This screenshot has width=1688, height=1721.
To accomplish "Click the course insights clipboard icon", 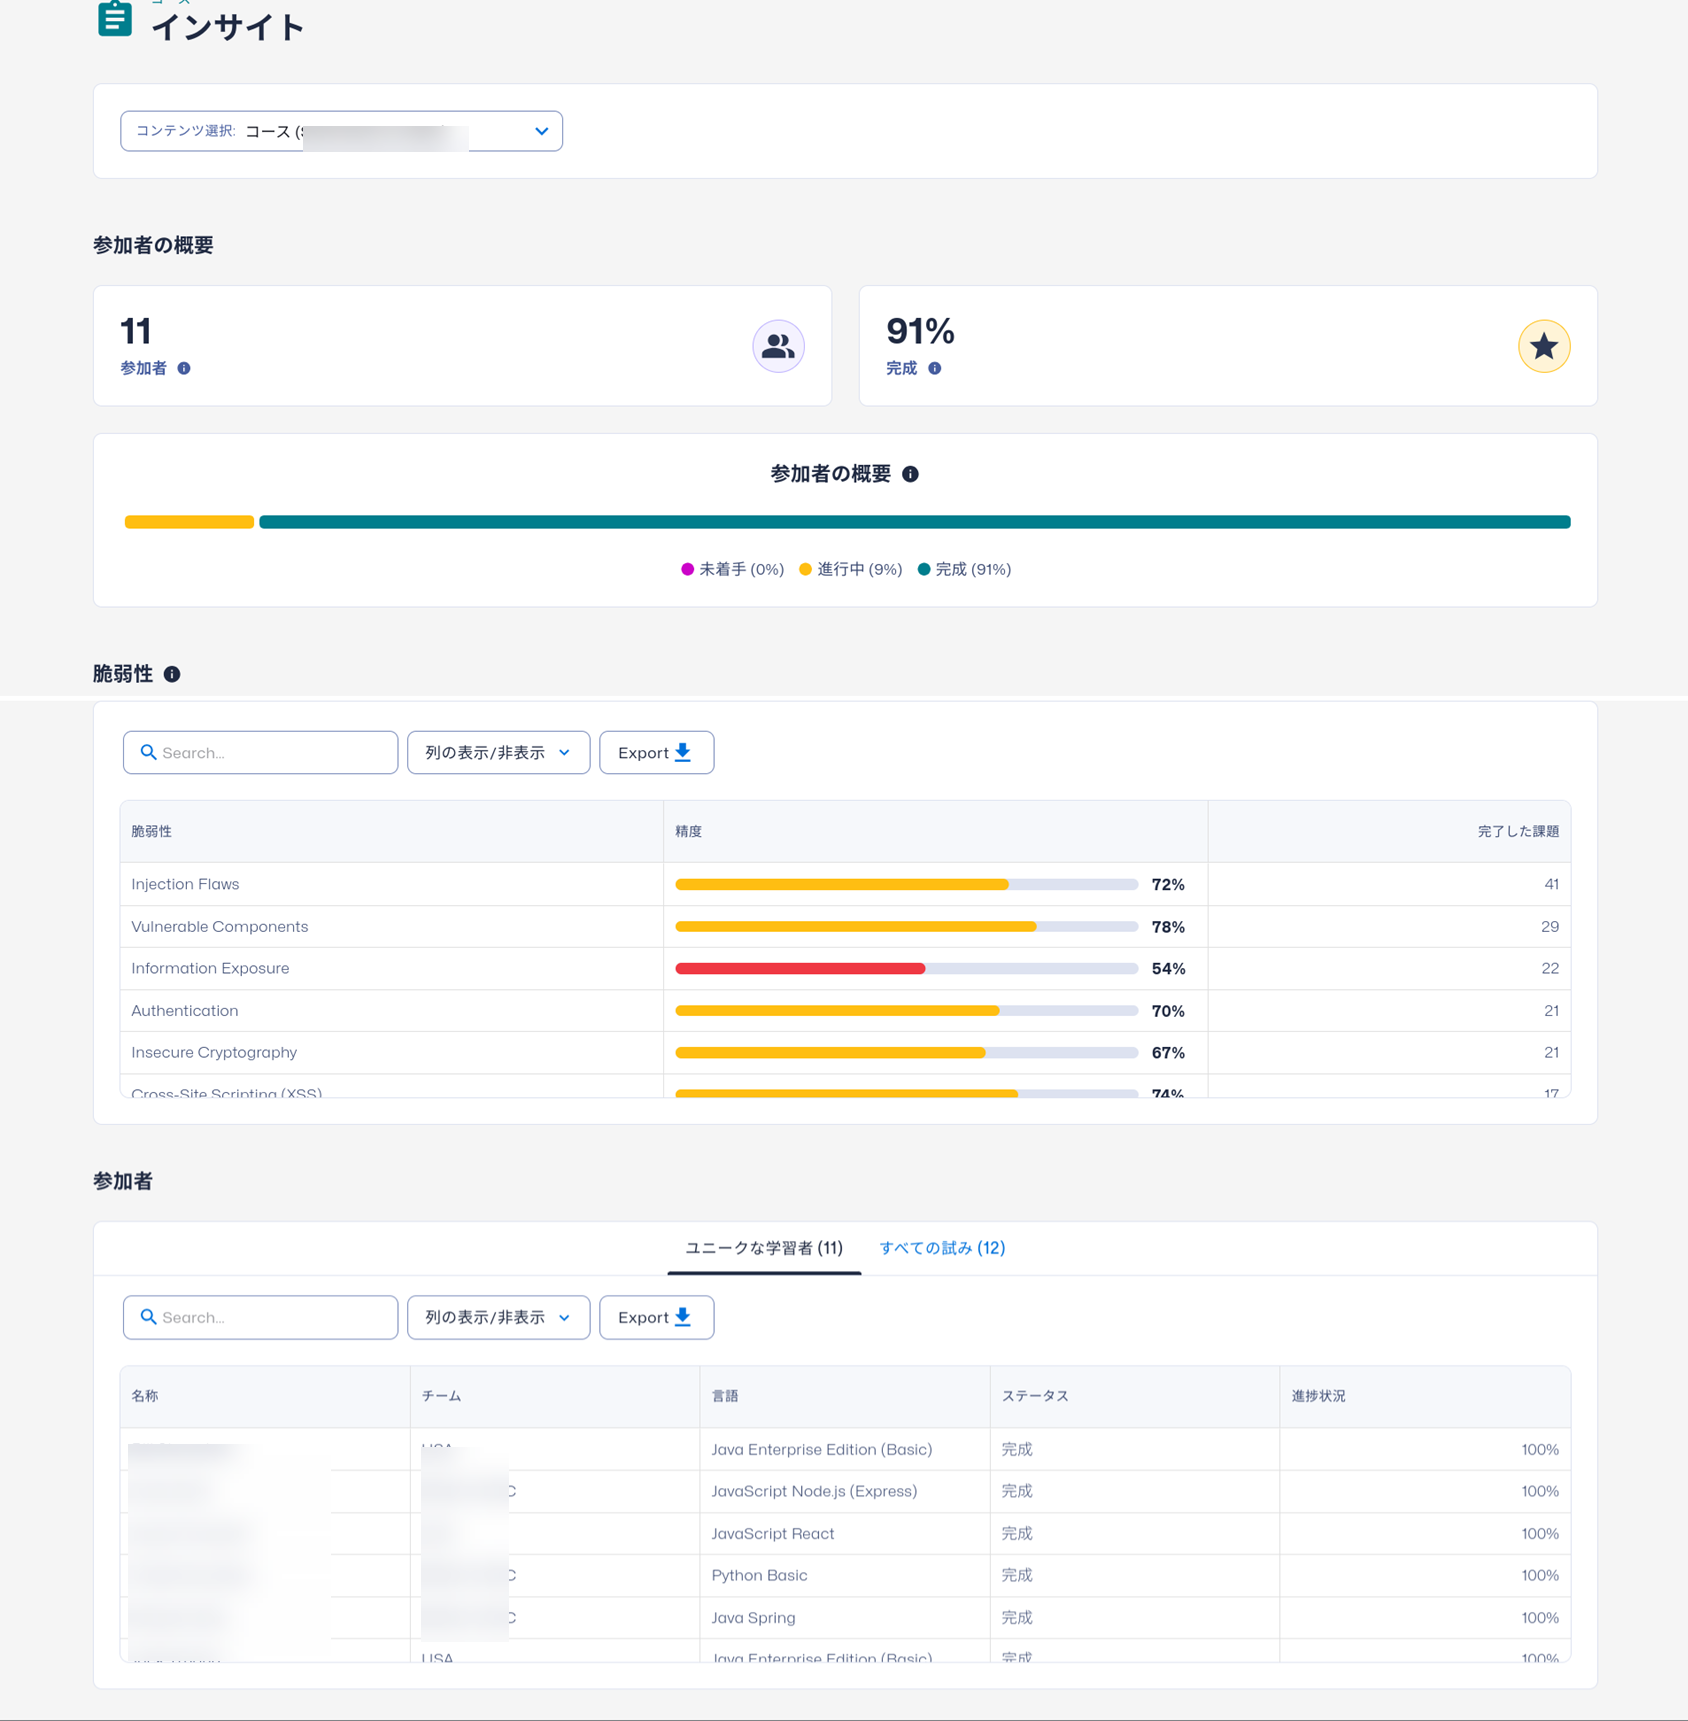I will click(113, 18).
